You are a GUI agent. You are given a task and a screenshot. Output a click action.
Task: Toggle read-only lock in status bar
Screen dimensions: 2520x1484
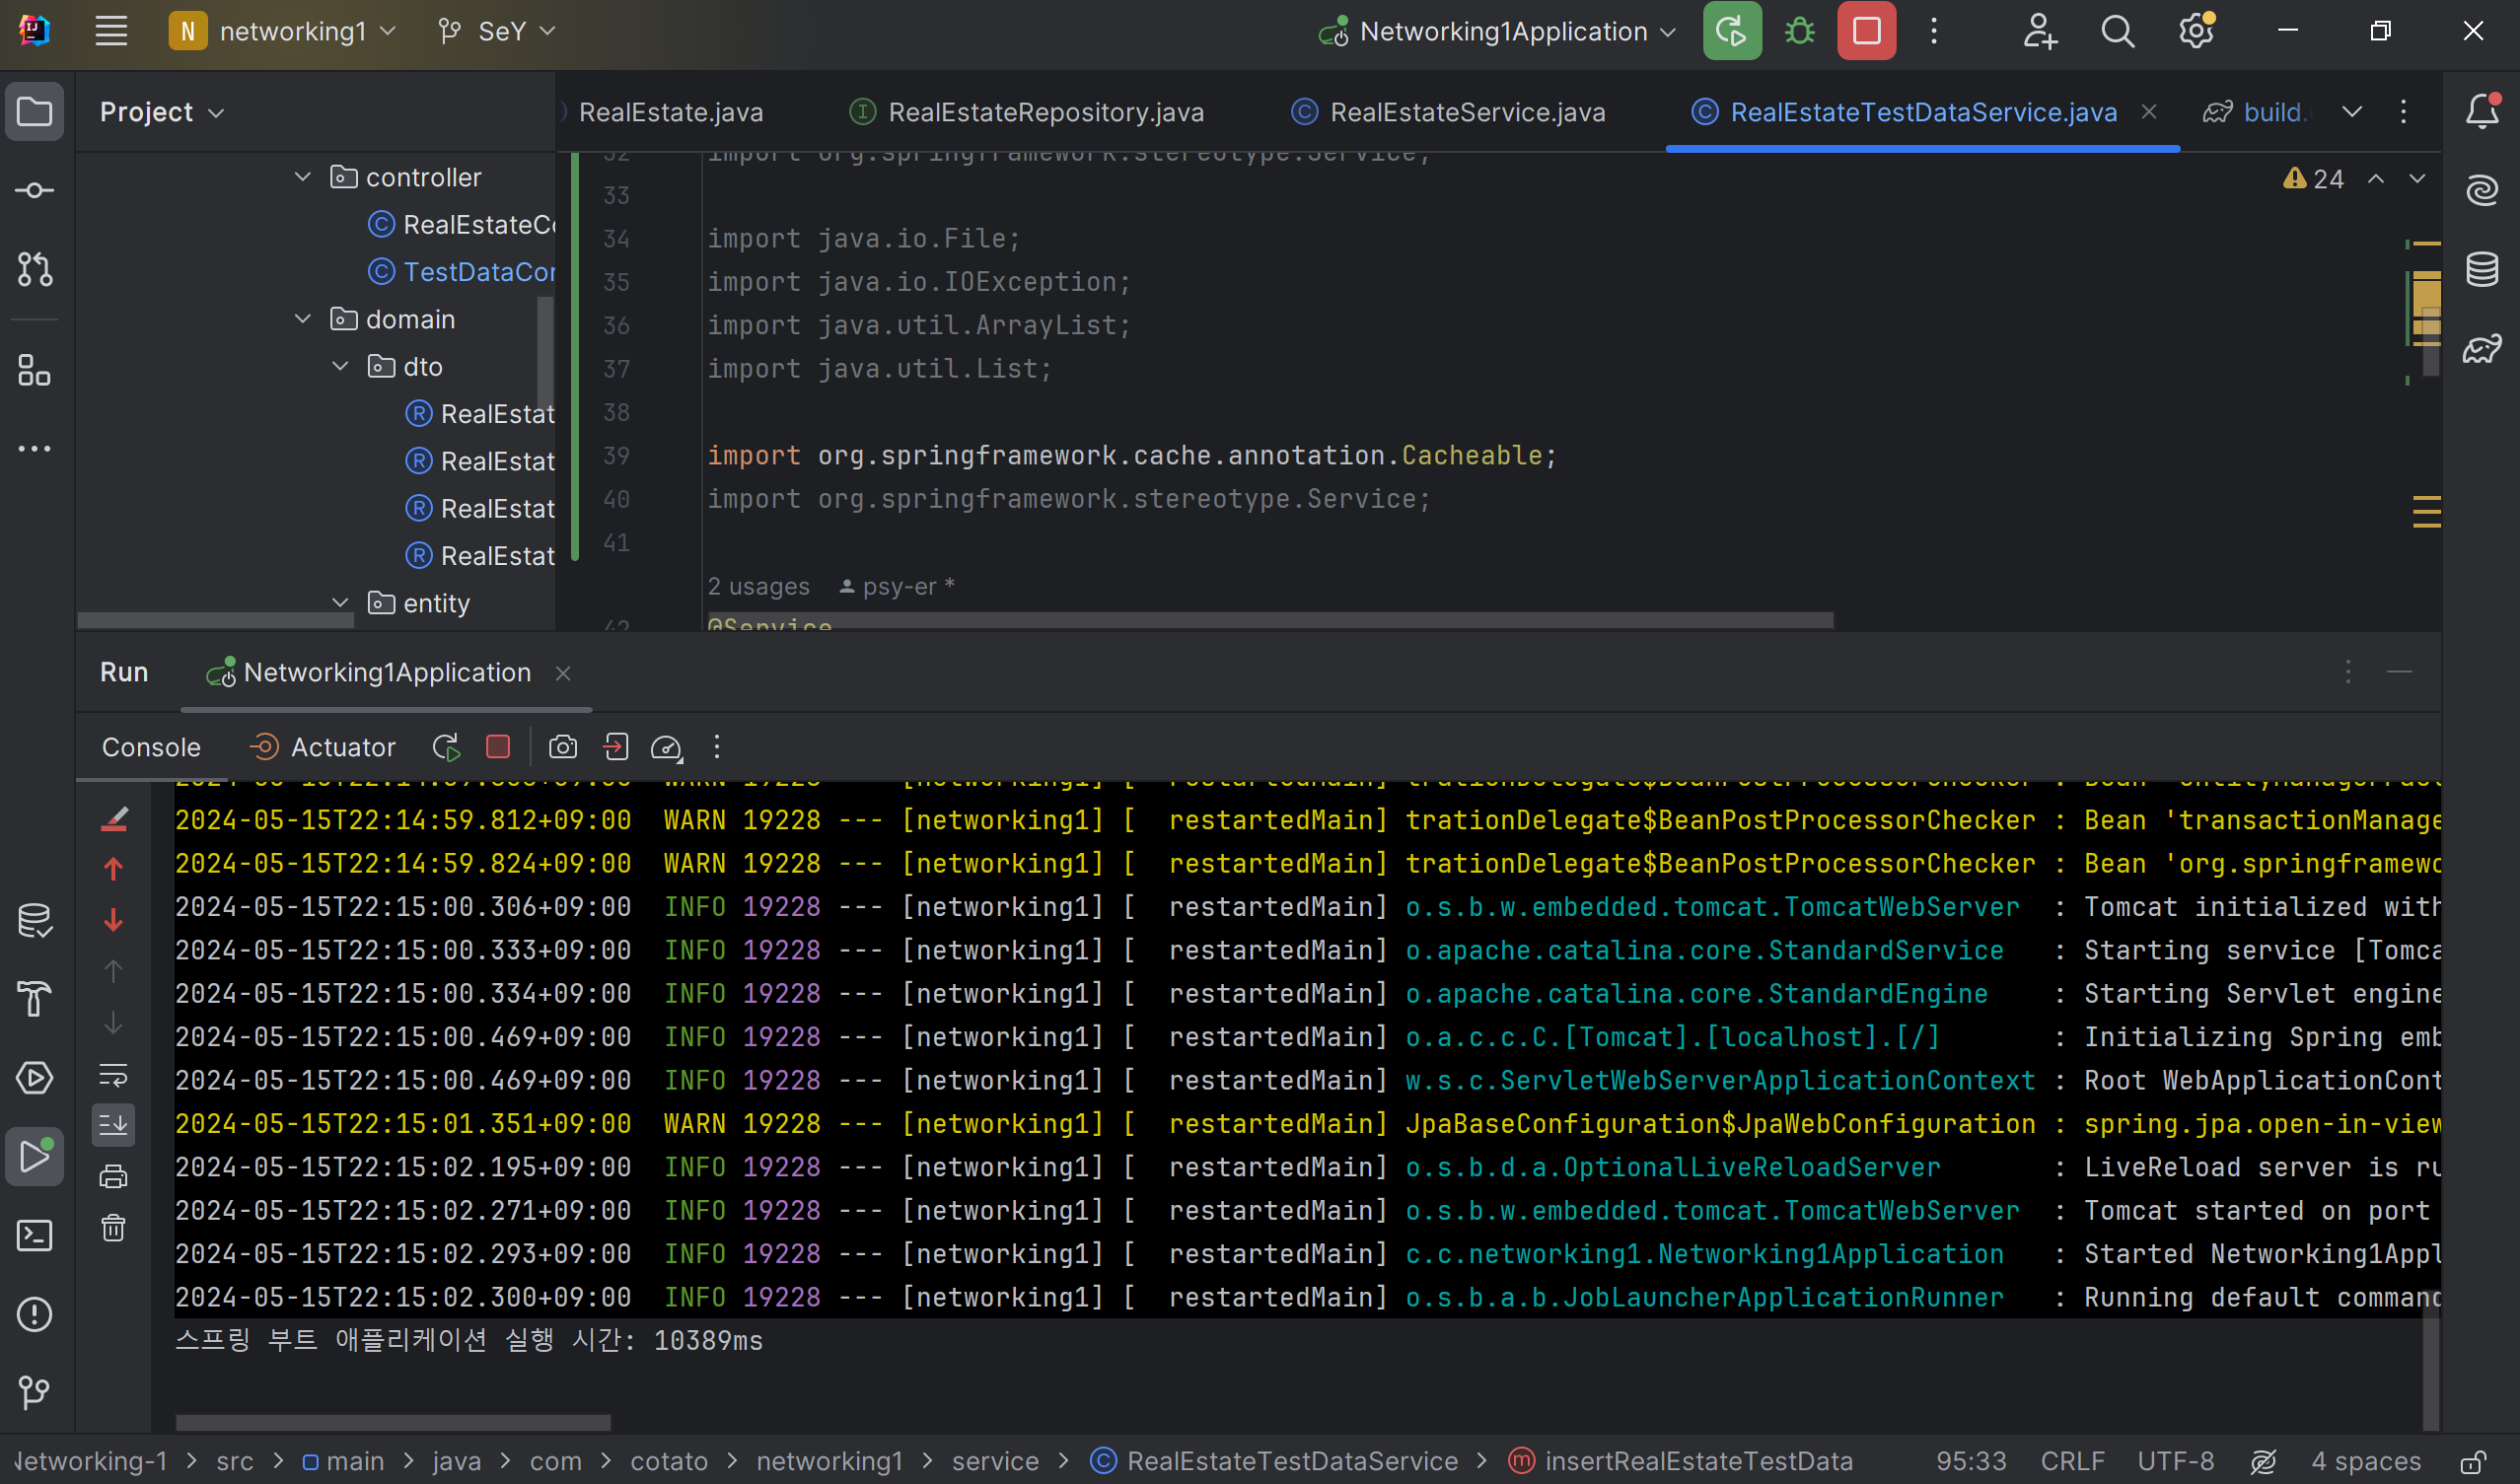click(x=2474, y=1462)
